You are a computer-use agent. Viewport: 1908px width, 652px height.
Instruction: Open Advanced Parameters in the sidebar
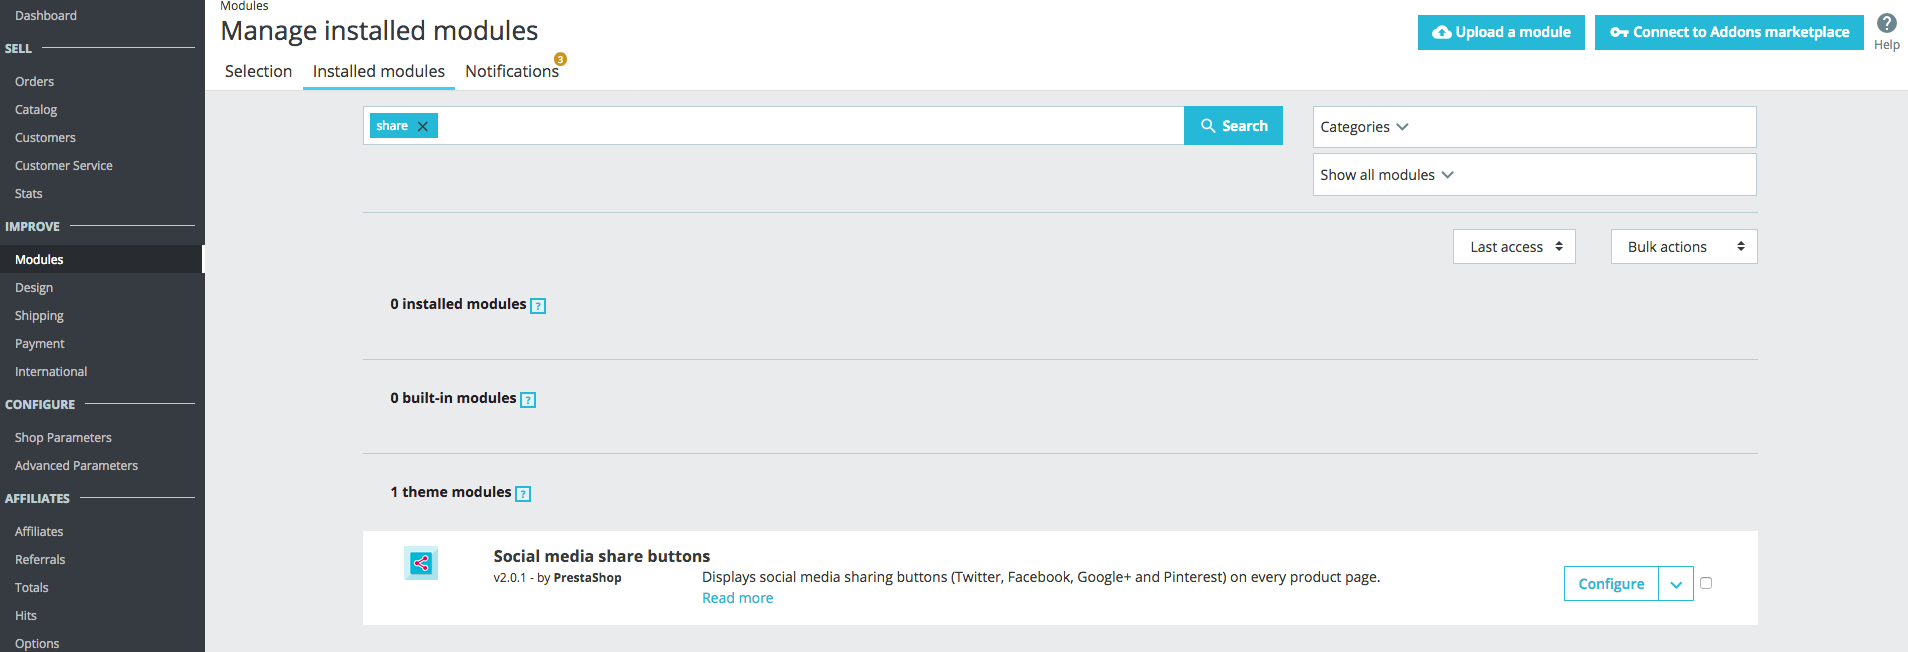pyautogui.click(x=76, y=465)
